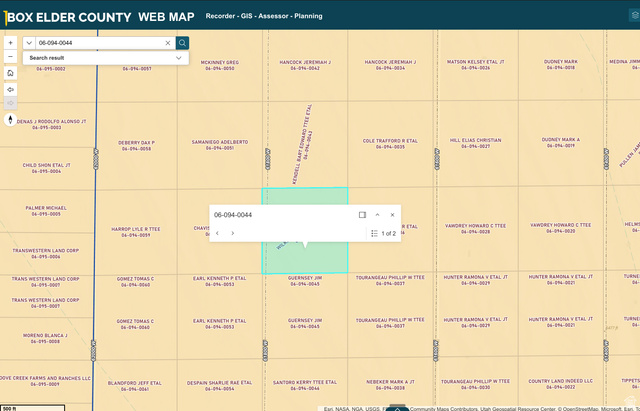Screen dimensions: 640x411
Task: Close the 06-094-0044 popup
Action: coord(392,215)
